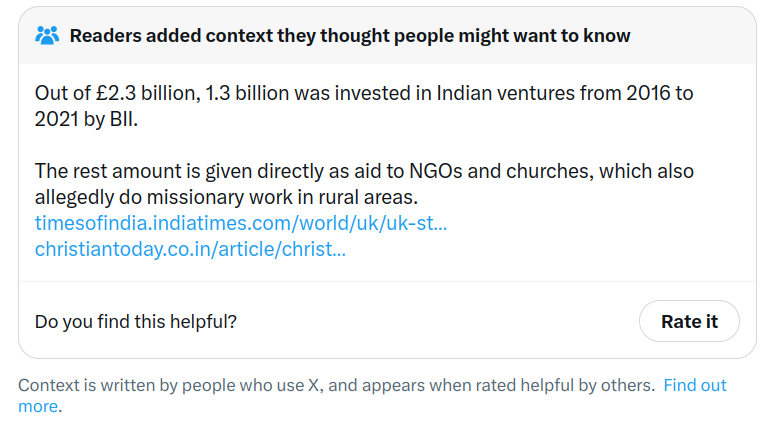Click the "Context is written by people" footer text
This screenshot has width=766, height=428.
(130, 385)
